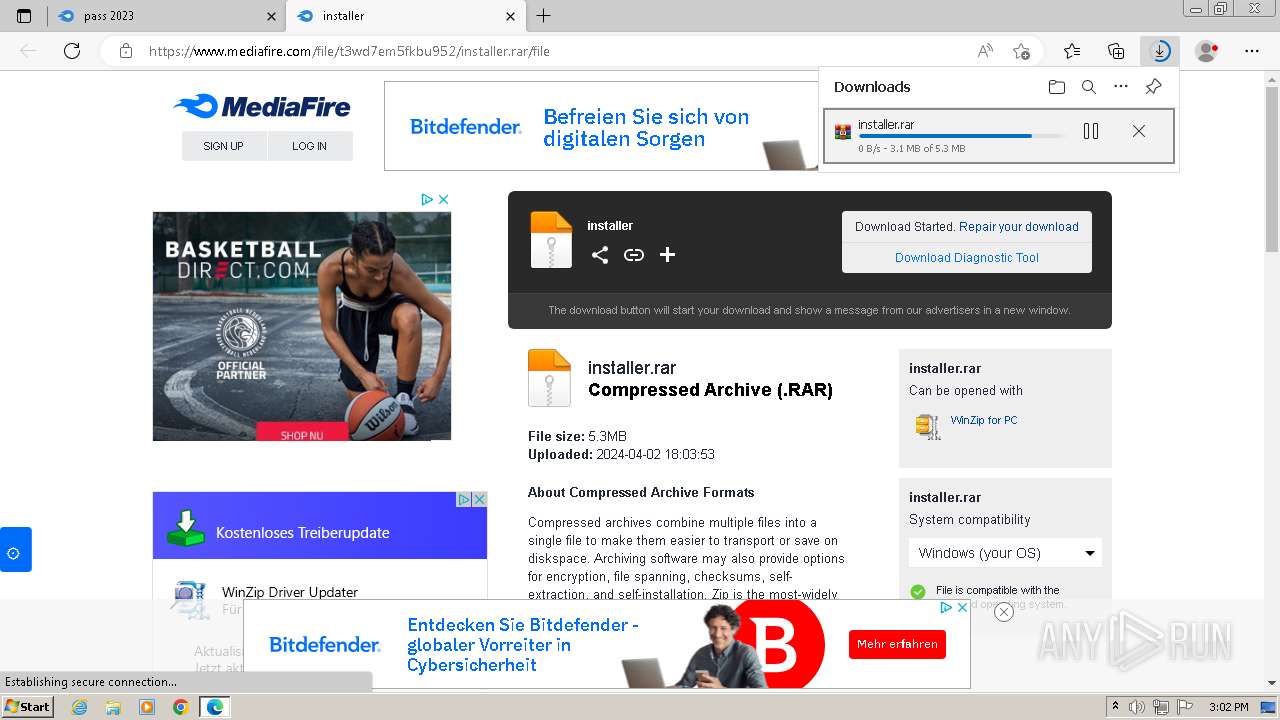This screenshot has width=1280, height=720.
Task: Refresh the current page
Action: pyautogui.click(x=72, y=51)
